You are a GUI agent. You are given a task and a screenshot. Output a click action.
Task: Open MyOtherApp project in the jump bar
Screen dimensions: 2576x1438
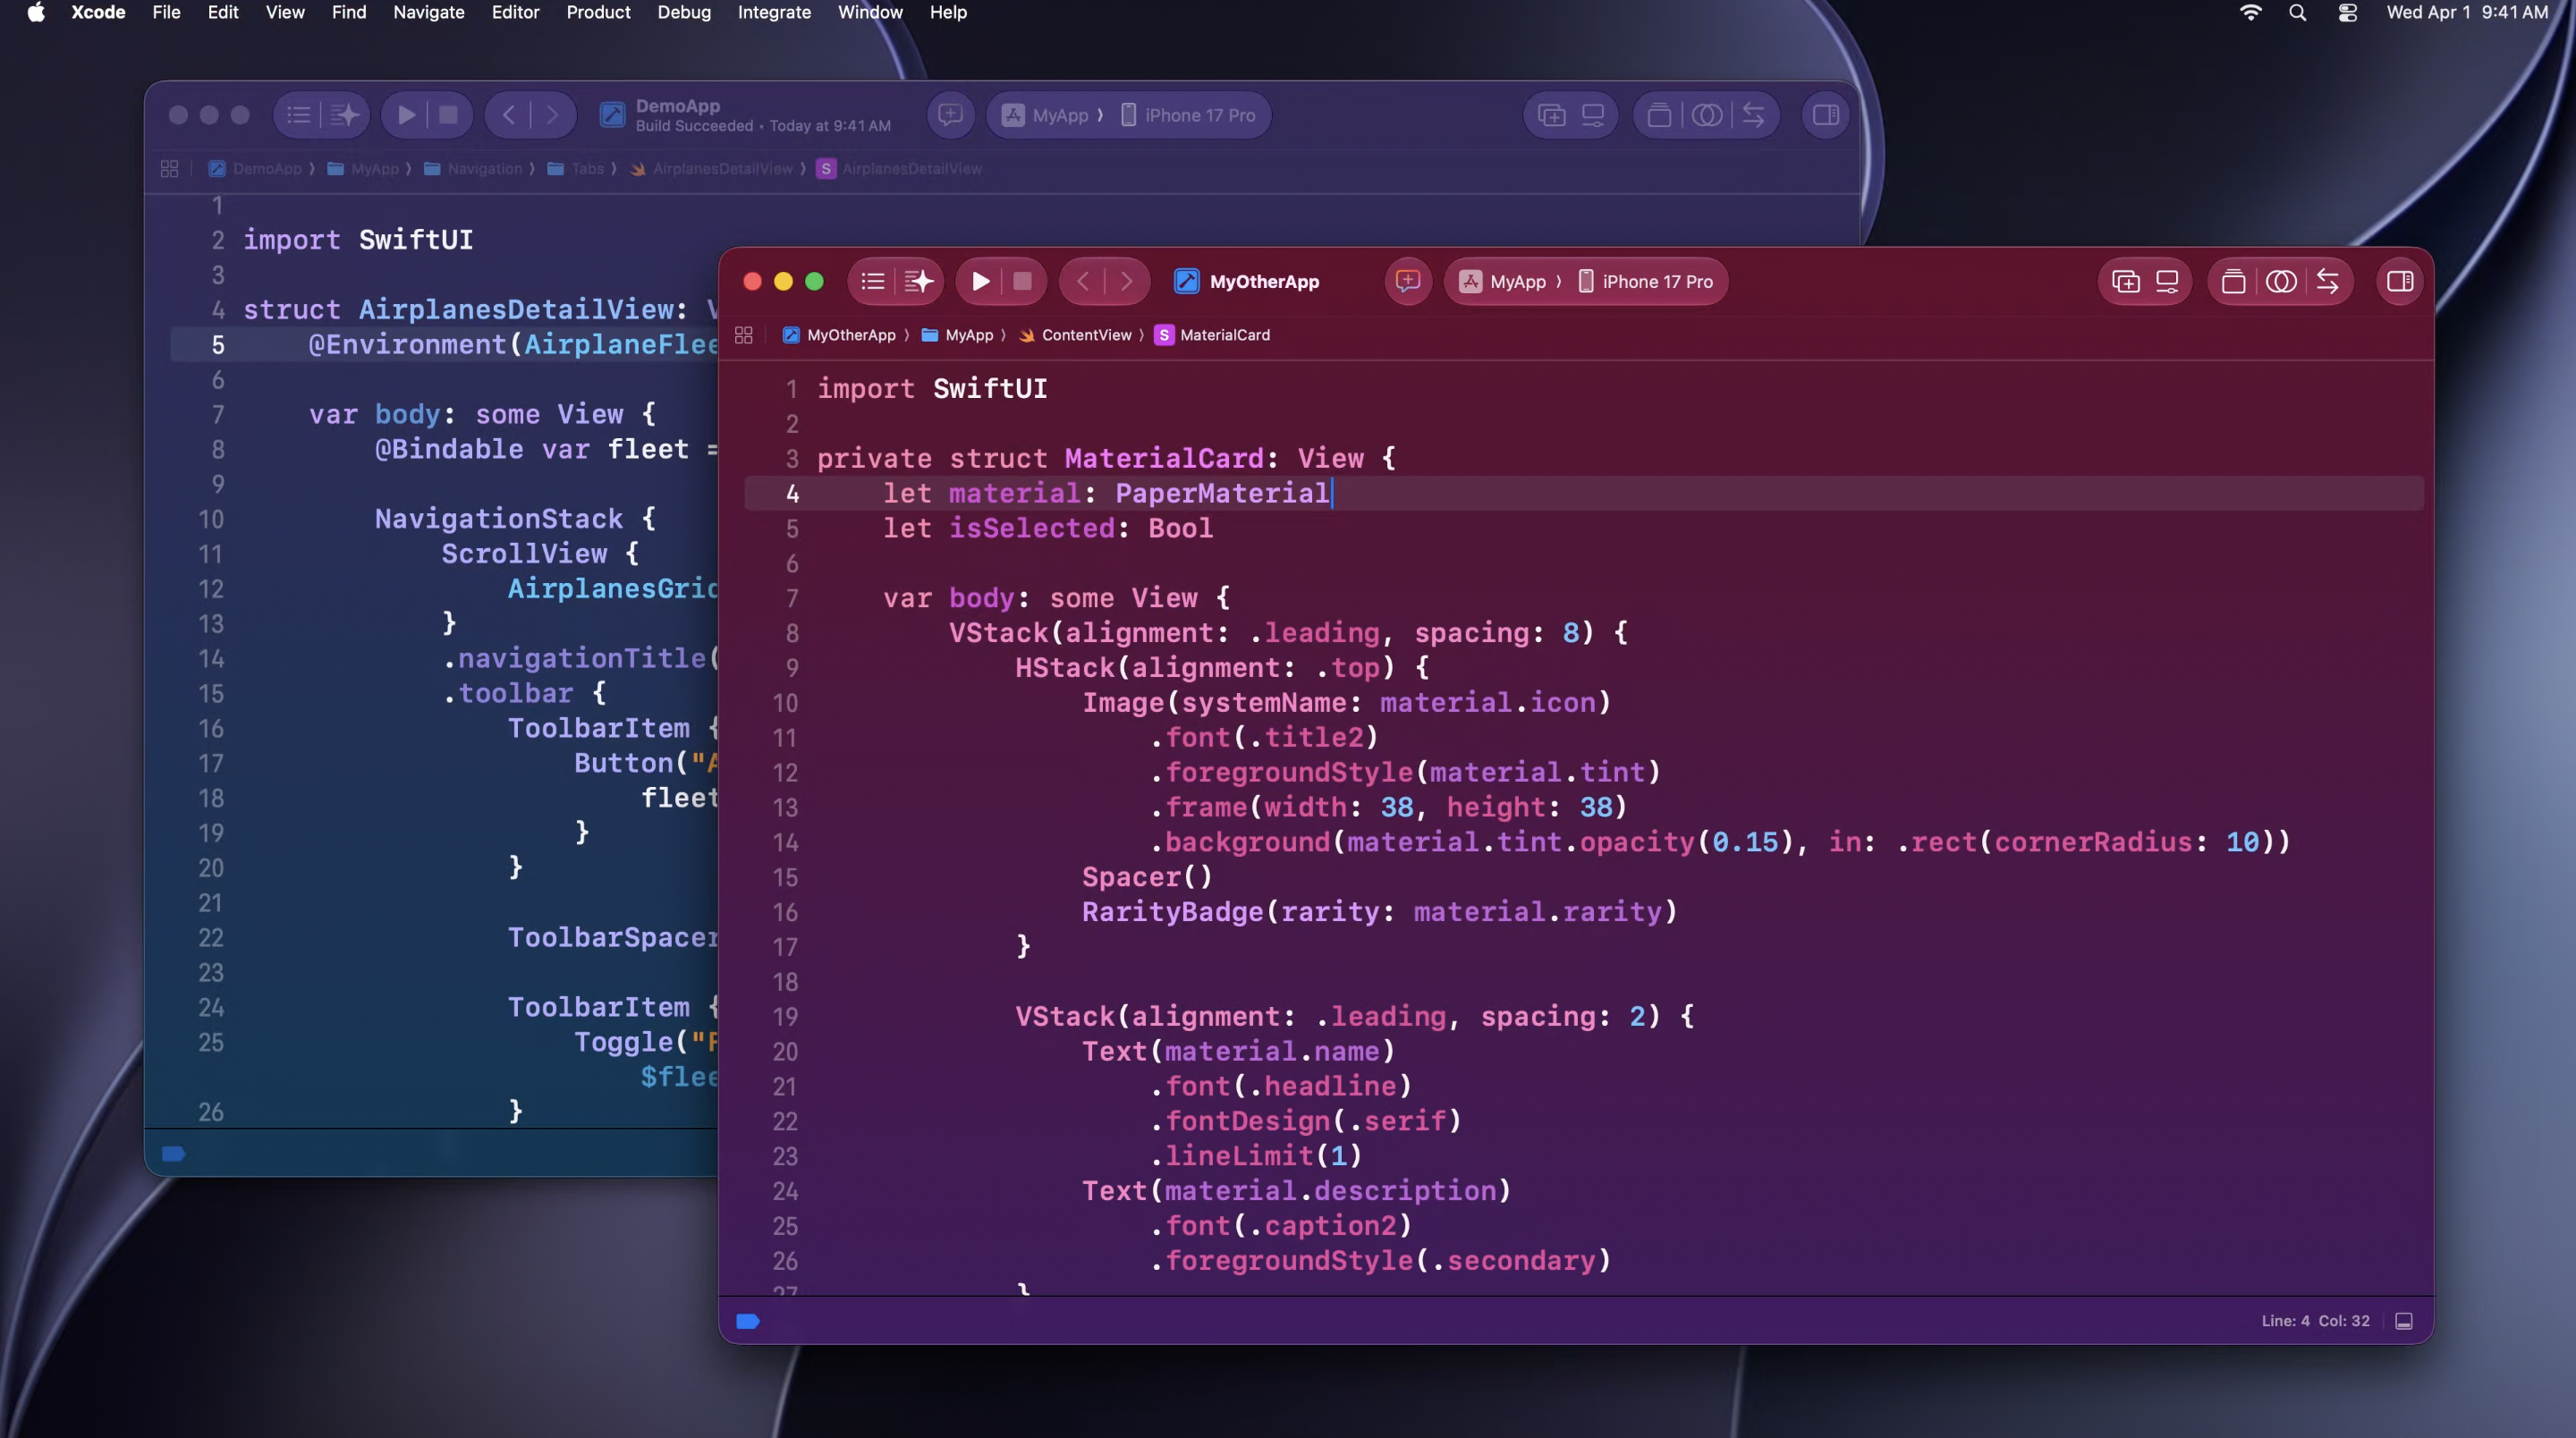click(839, 335)
